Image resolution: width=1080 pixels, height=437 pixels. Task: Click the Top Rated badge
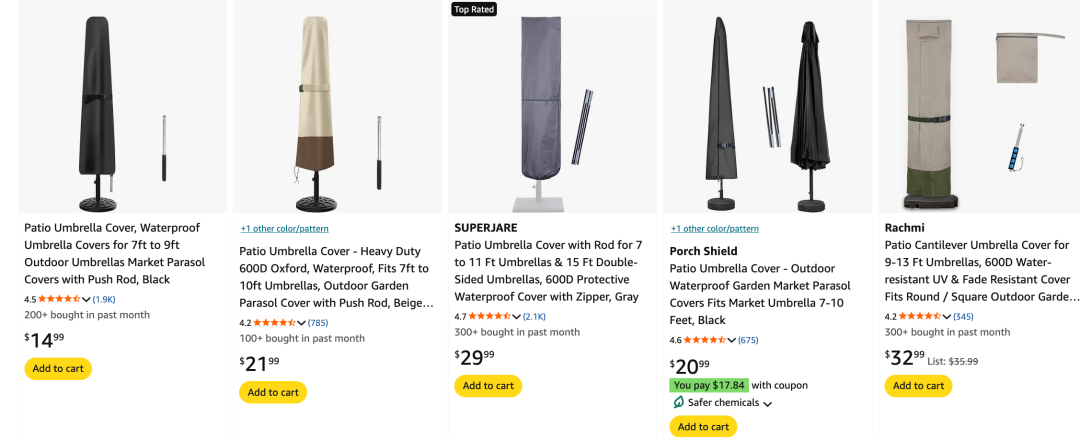474,9
